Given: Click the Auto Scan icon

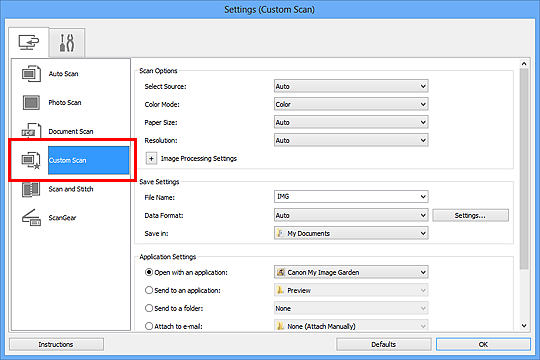Looking at the screenshot, I should click(31, 73).
